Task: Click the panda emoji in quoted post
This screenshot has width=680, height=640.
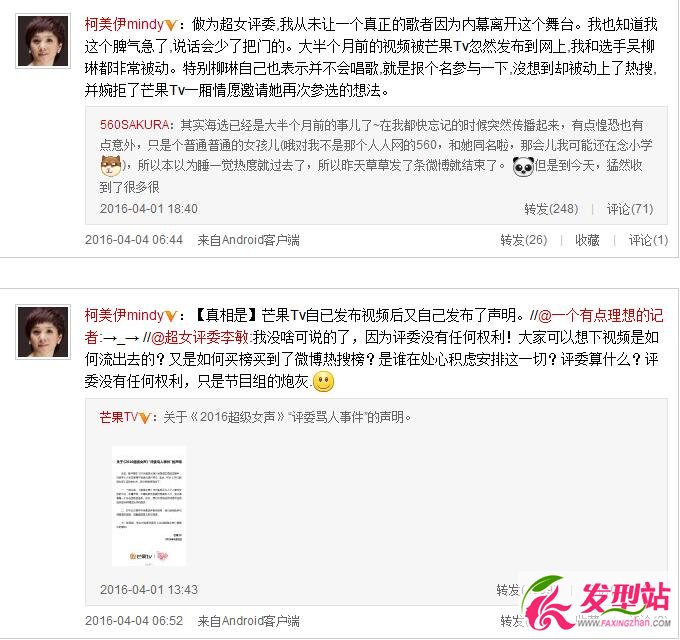Action: pos(523,167)
